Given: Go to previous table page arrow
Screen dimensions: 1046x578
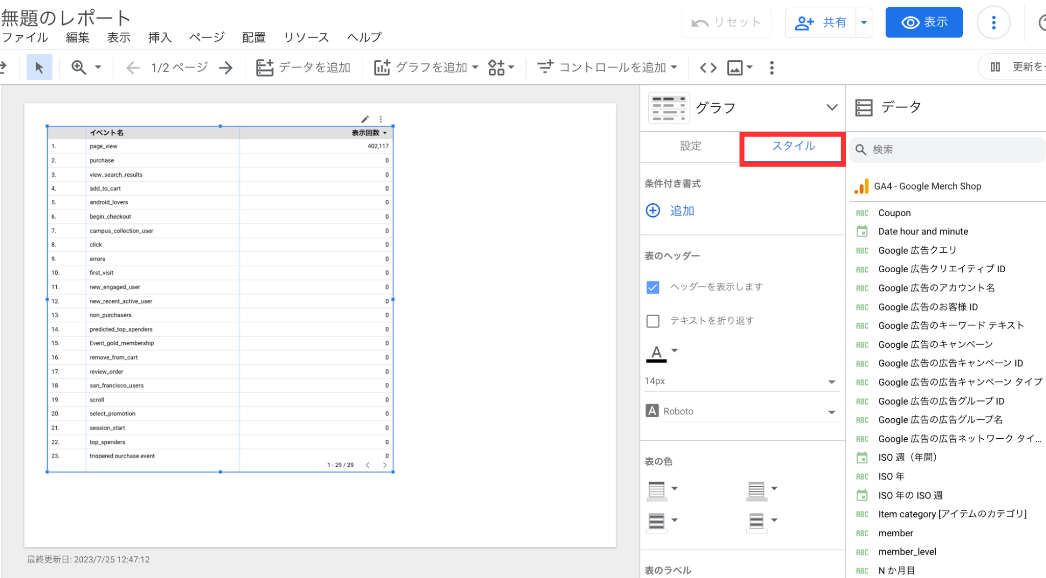Looking at the screenshot, I should pyautogui.click(x=368, y=465).
